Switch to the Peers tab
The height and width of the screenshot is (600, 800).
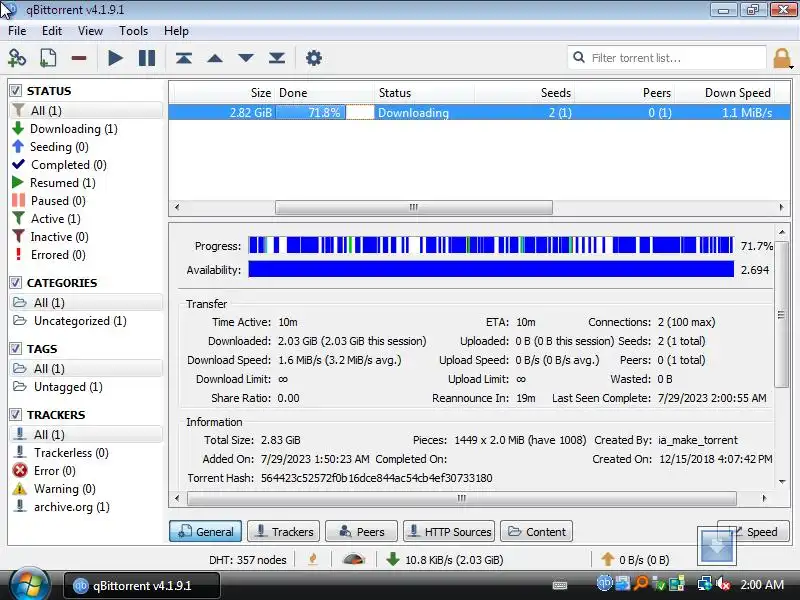(x=361, y=532)
